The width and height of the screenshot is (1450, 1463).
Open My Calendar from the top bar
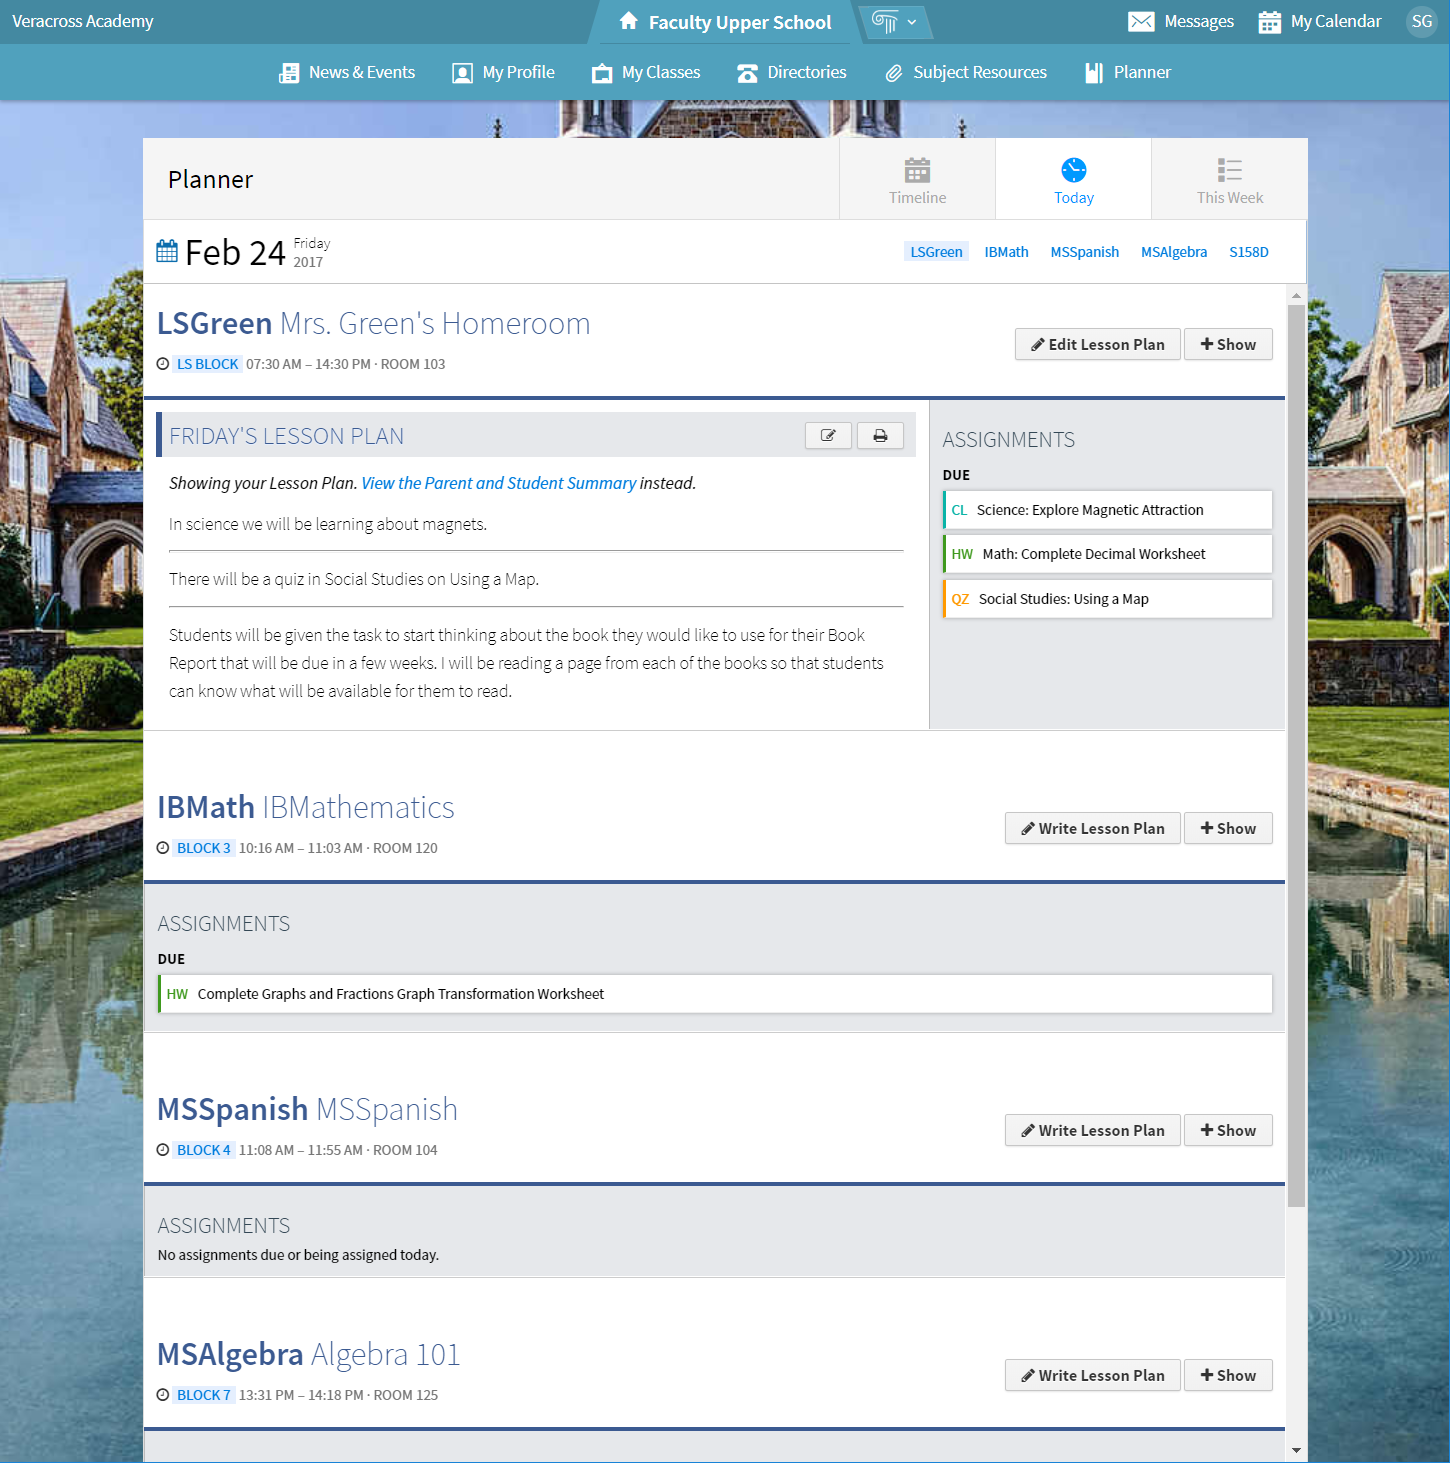click(x=1320, y=22)
